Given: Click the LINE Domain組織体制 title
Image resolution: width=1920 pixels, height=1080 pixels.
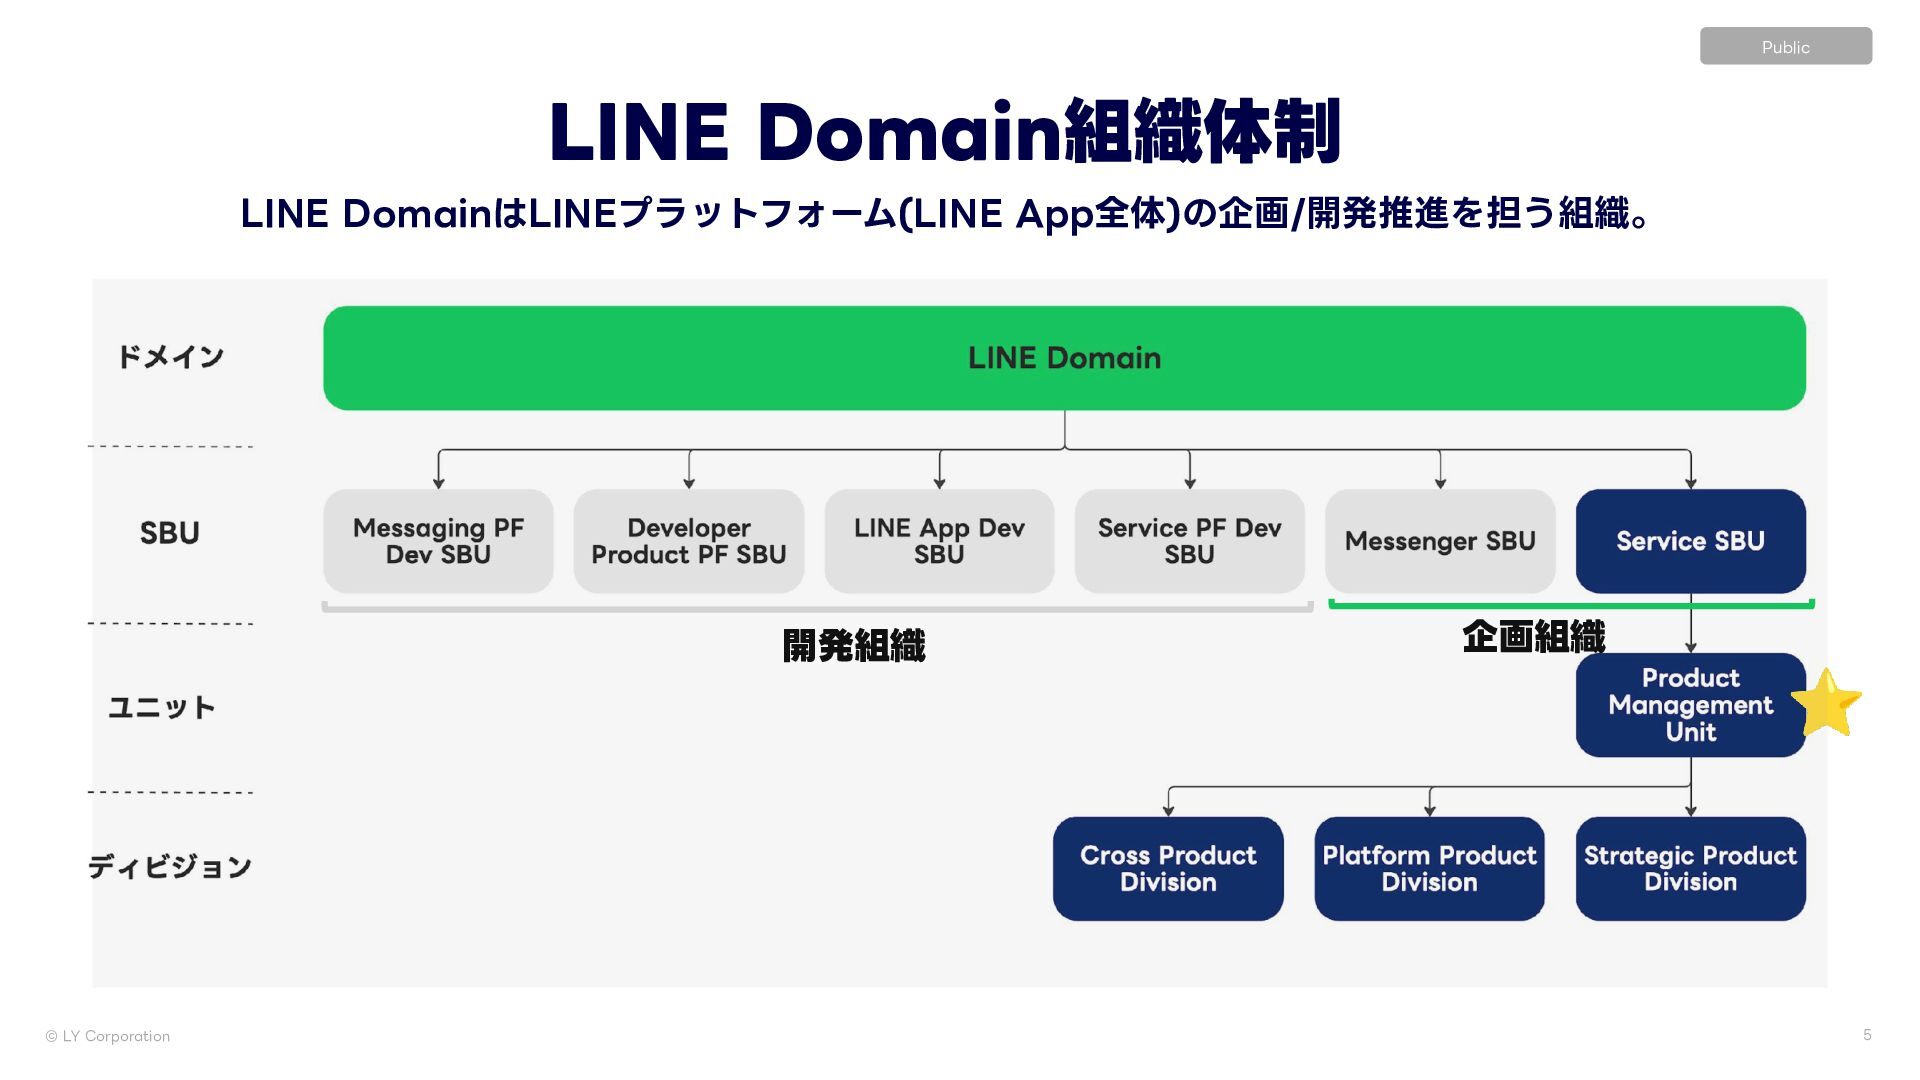Looking at the screenshot, I should point(944,132).
